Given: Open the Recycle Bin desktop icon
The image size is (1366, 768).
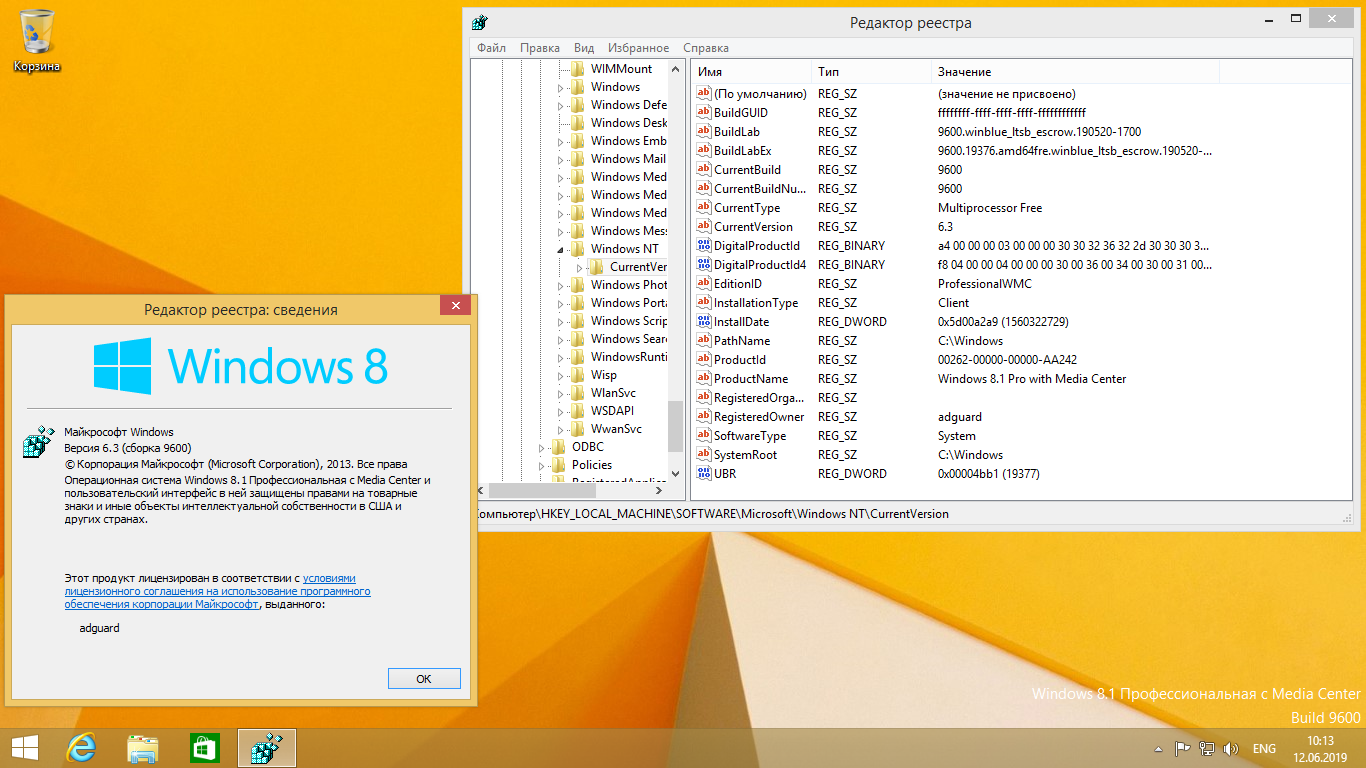Looking at the screenshot, I should click(x=37, y=40).
